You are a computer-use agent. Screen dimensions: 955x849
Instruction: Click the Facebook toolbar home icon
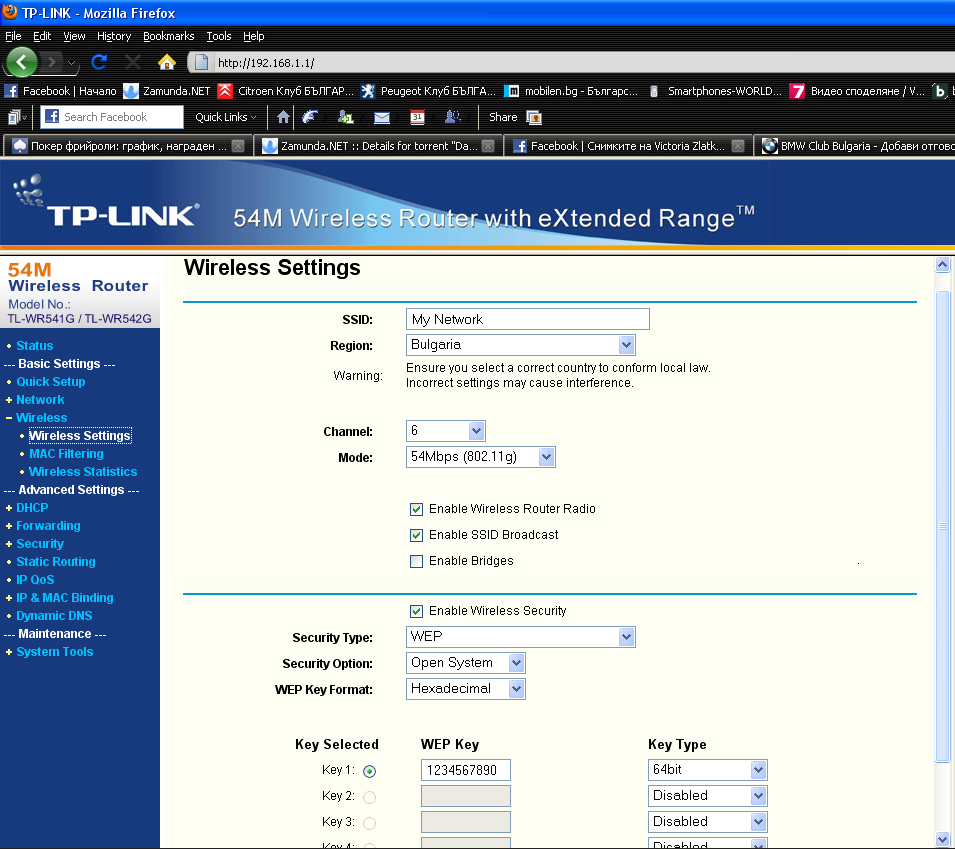(283, 117)
